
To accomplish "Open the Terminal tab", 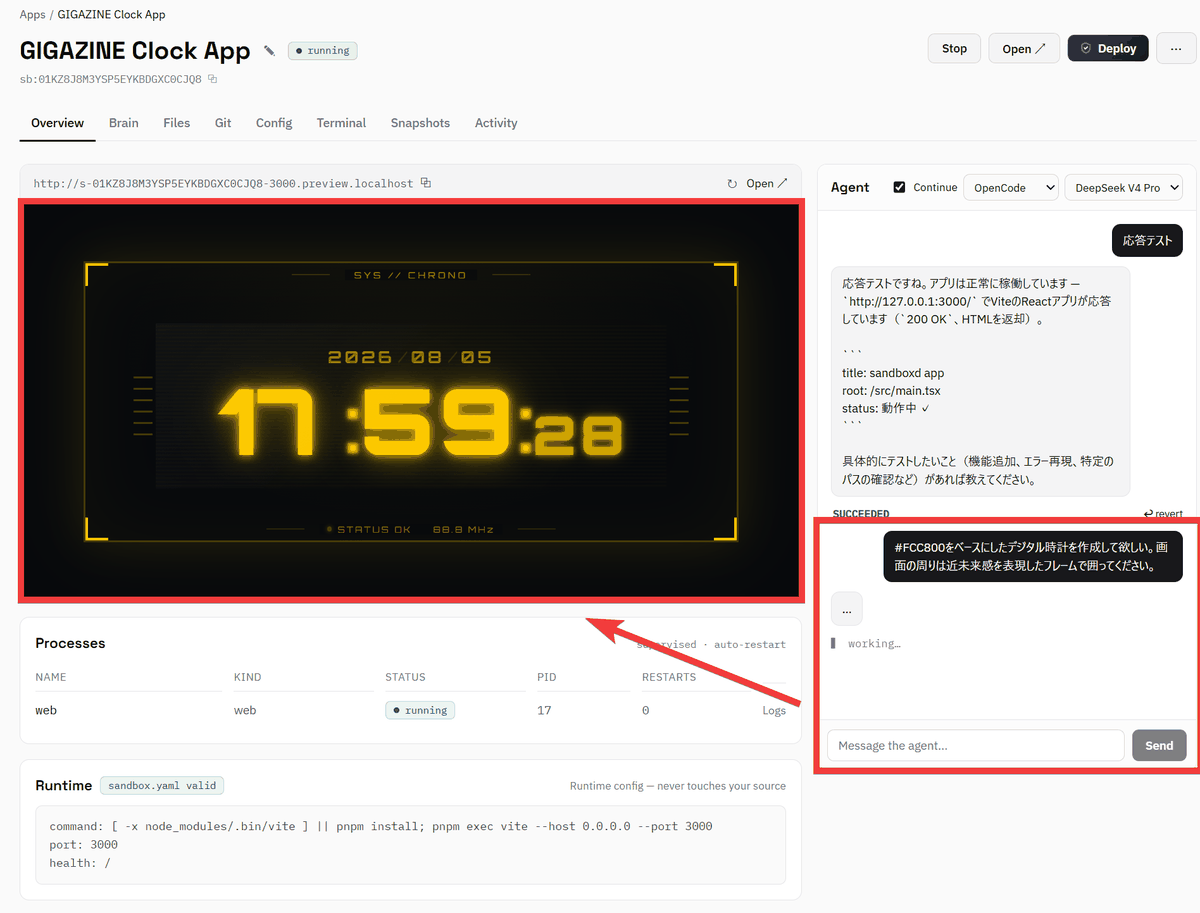I will (342, 123).
